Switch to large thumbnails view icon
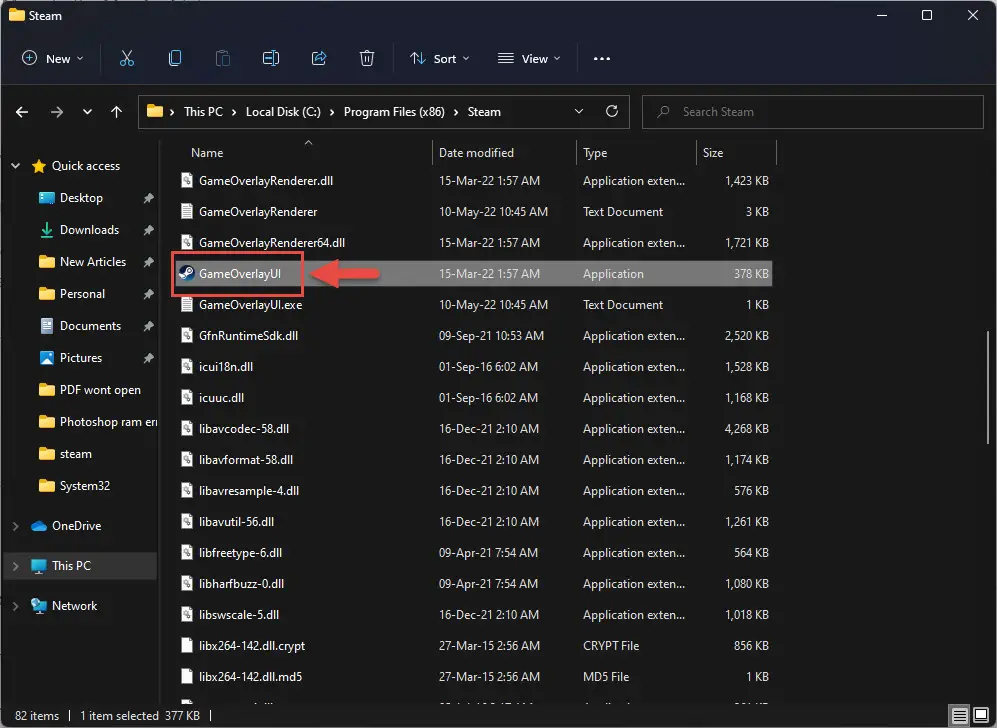The width and height of the screenshot is (997, 728). [x=981, y=715]
